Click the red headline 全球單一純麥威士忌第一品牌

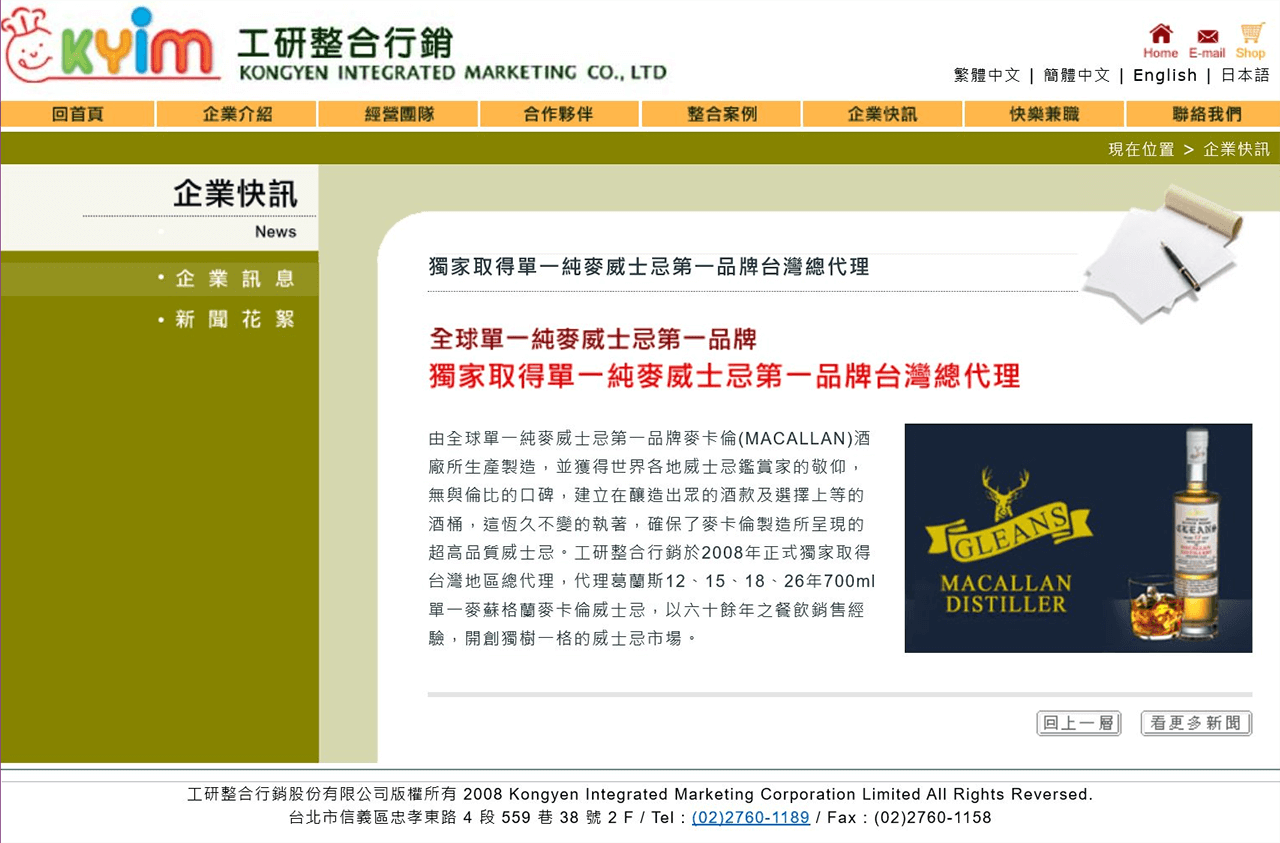coord(593,338)
